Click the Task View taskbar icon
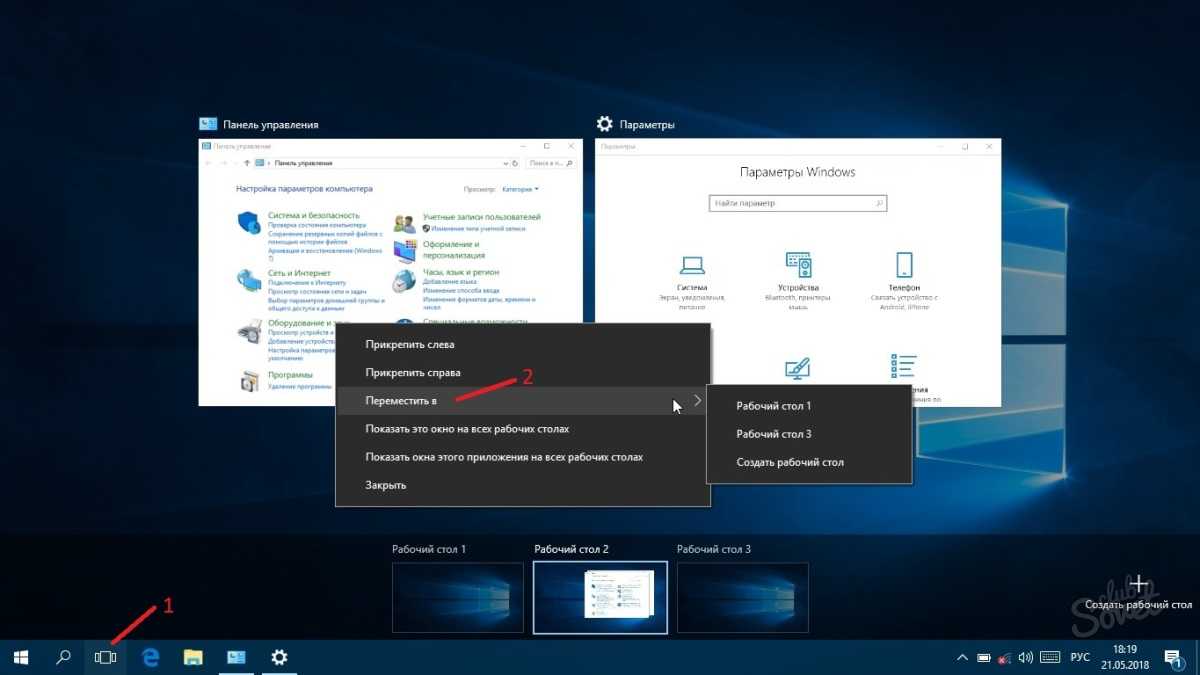1200x675 pixels. (x=106, y=657)
